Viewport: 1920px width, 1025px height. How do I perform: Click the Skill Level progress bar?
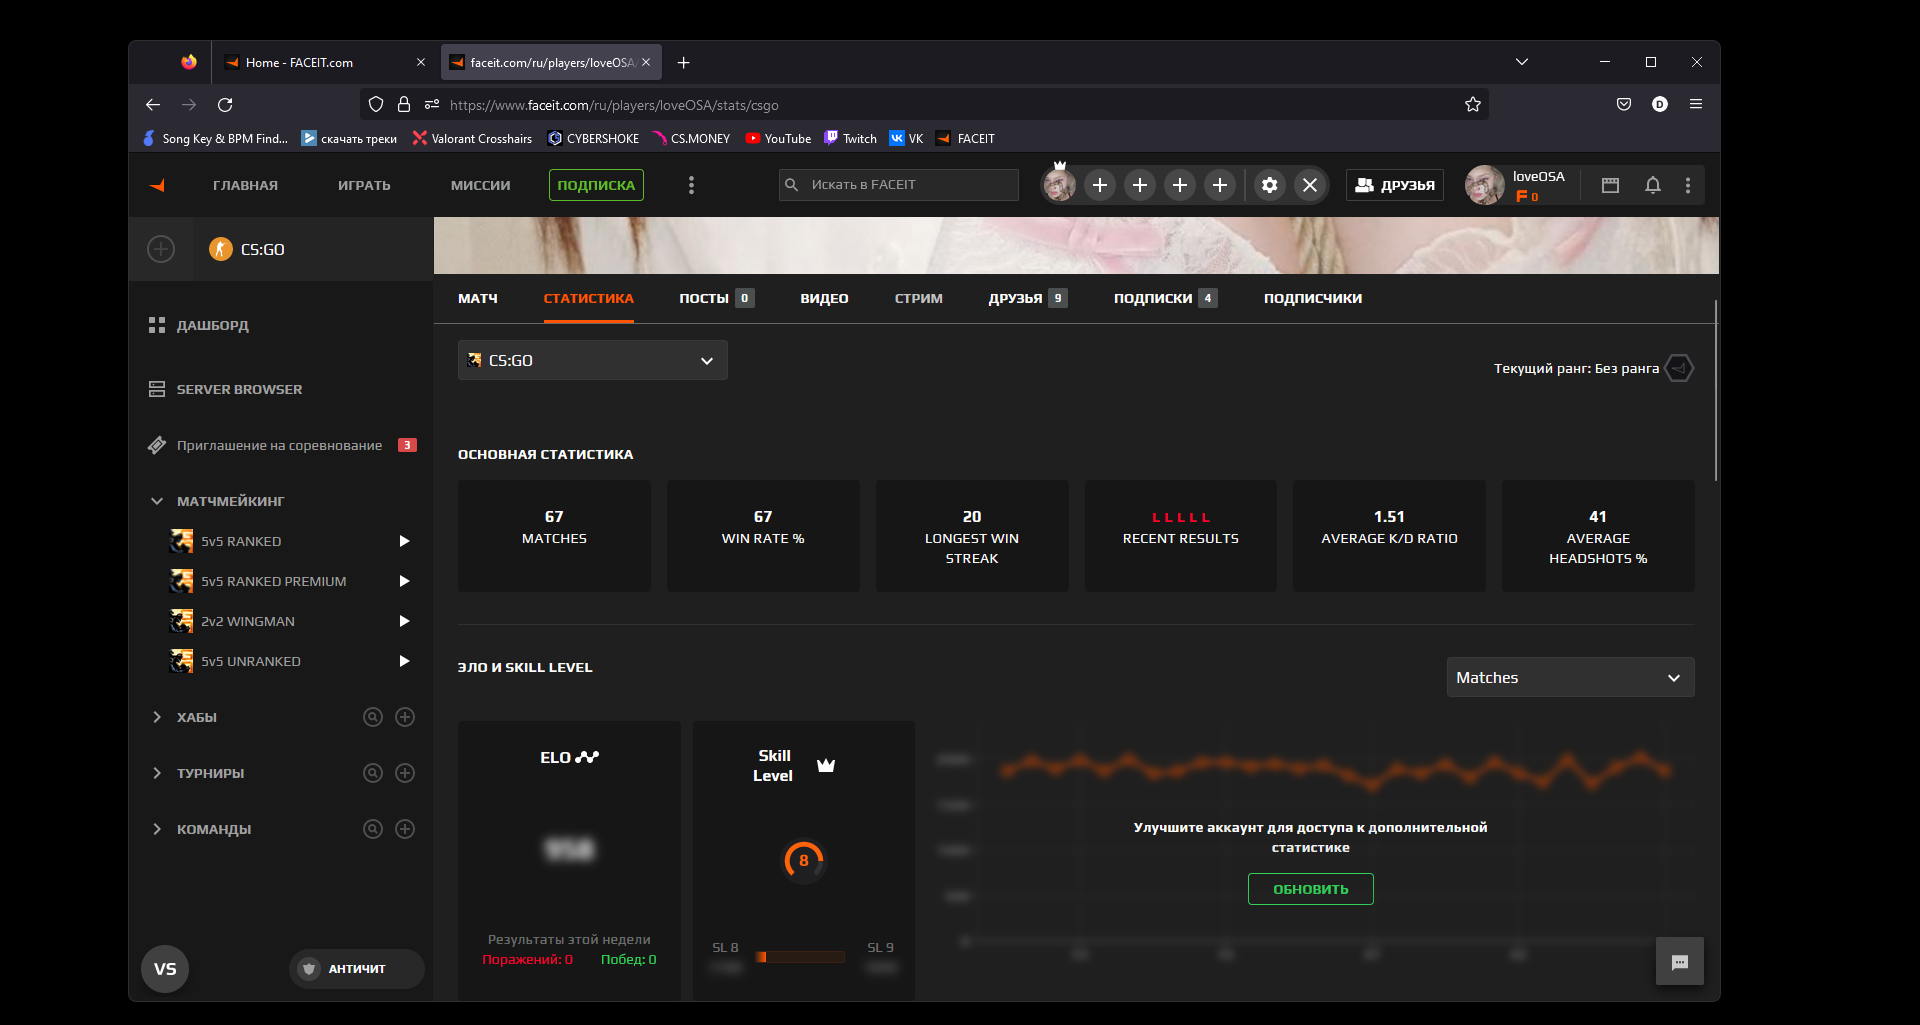[800, 957]
